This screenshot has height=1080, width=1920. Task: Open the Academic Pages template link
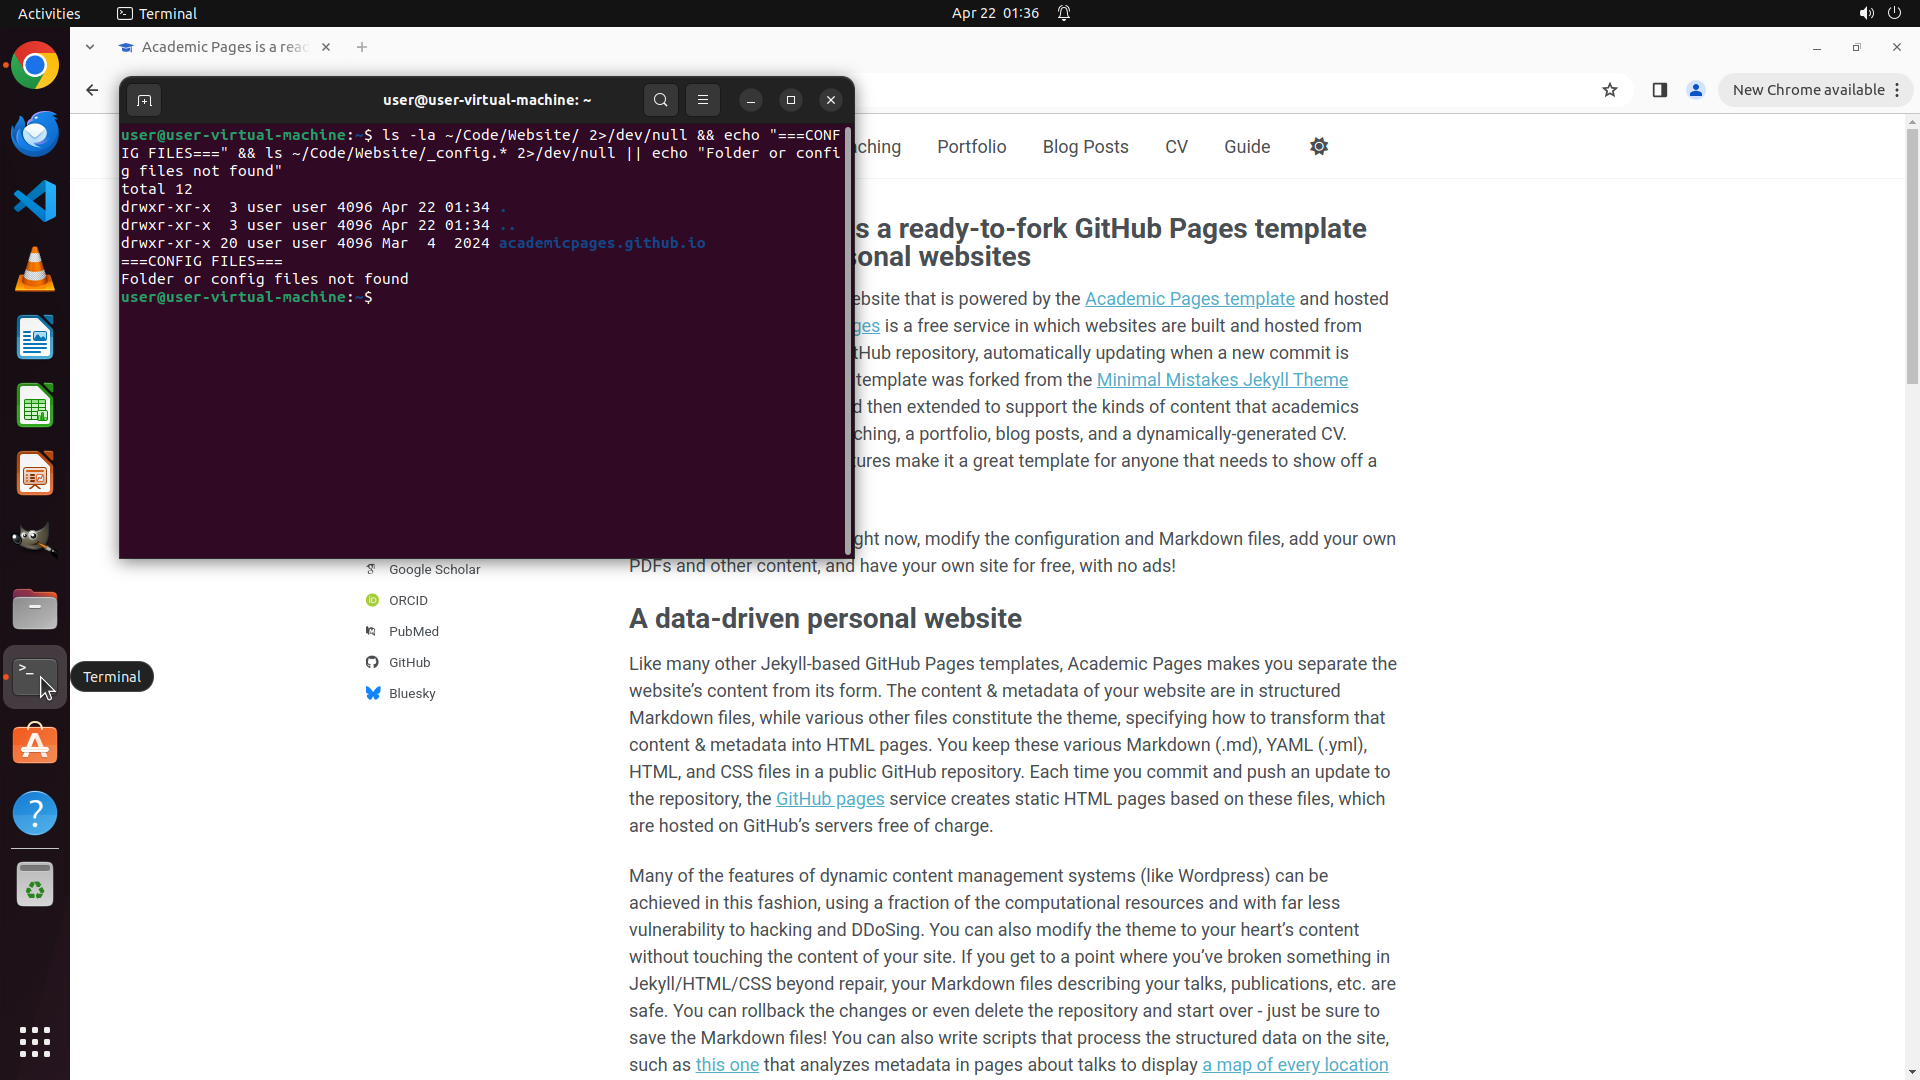click(1189, 299)
